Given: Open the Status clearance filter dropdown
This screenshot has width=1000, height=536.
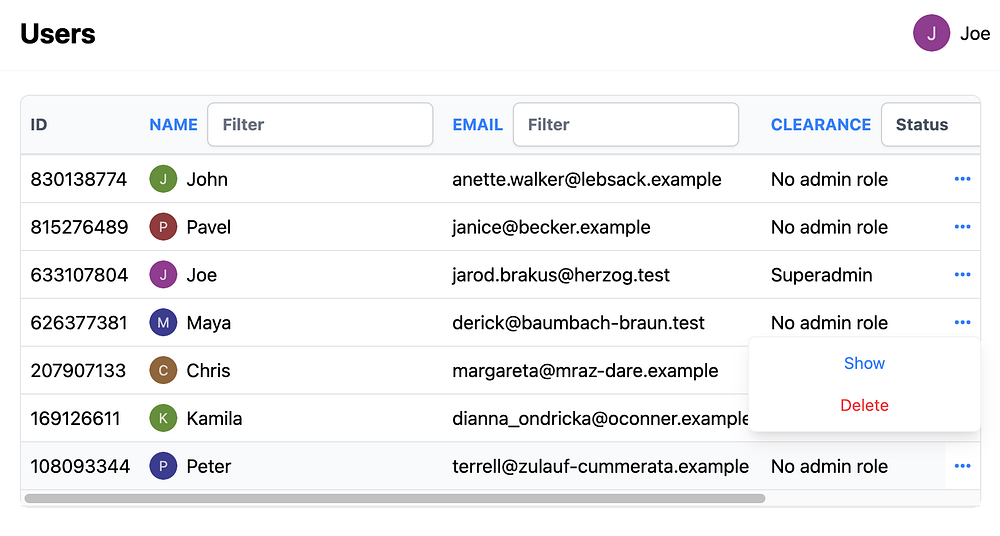Looking at the screenshot, I should tap(929, 125).
